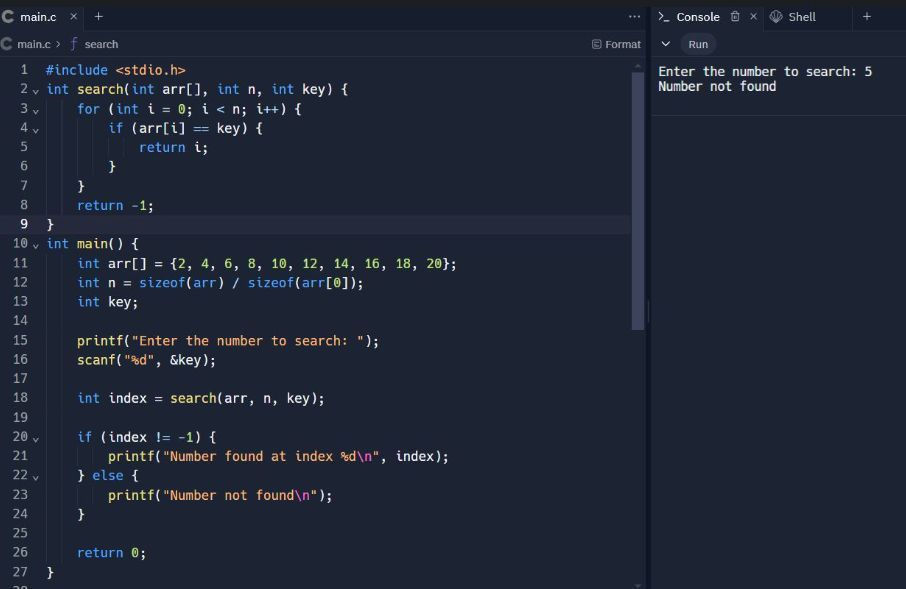Collapse the else block on line 22
This screenshot has width=906, height=589.
[x=36, y=477]
